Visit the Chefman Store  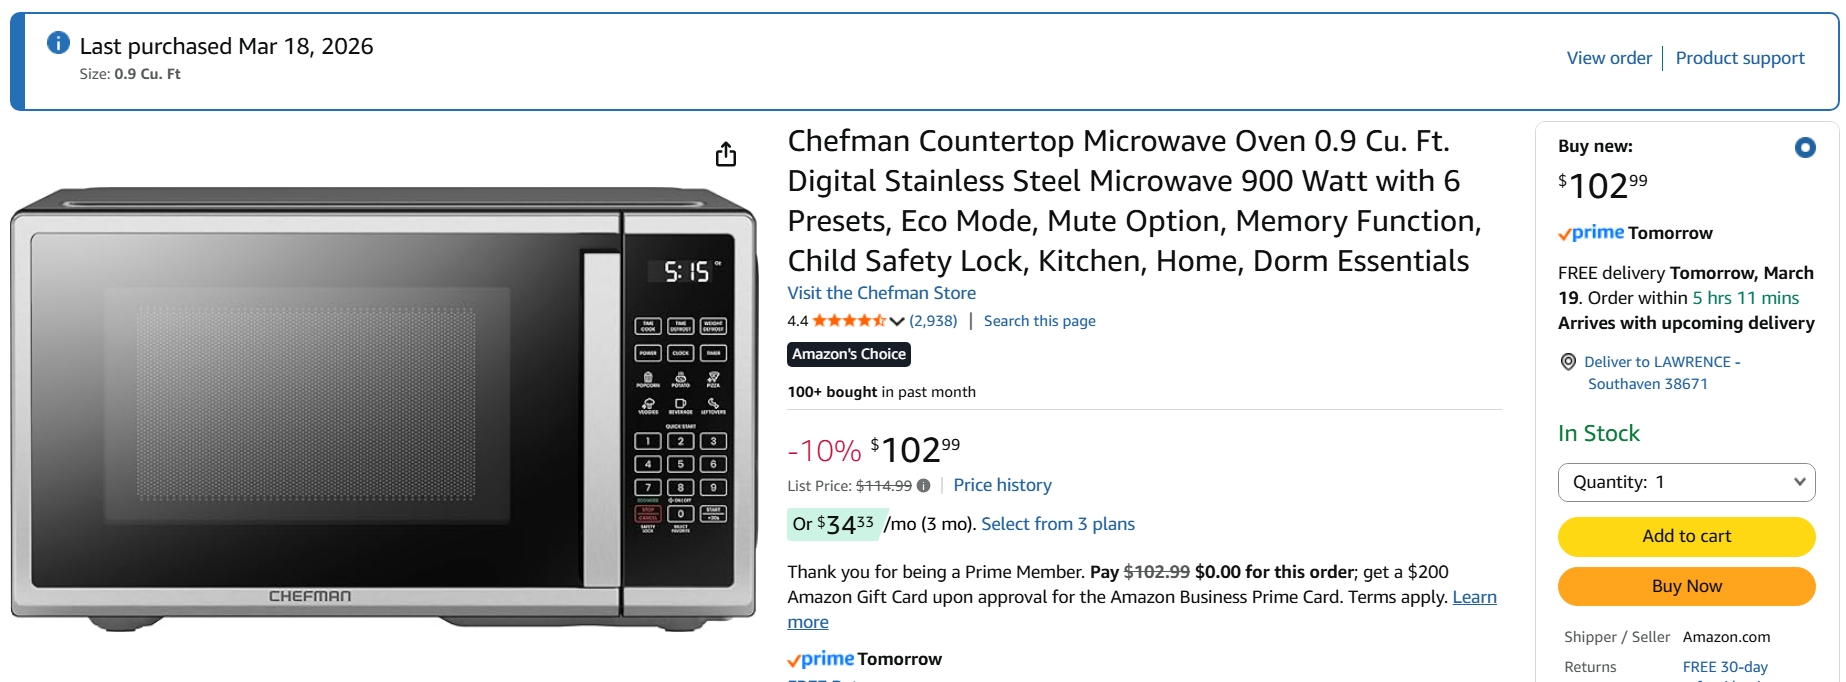pos(881,292)
